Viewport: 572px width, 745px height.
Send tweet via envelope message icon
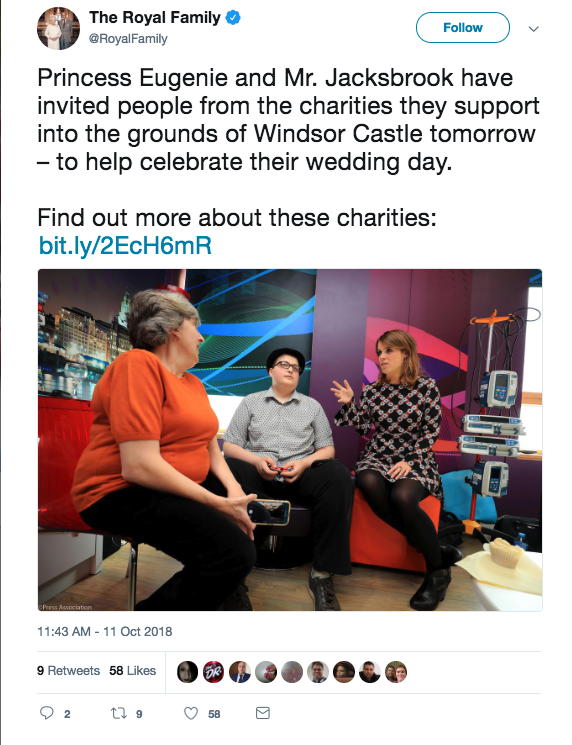pos(263,713)
